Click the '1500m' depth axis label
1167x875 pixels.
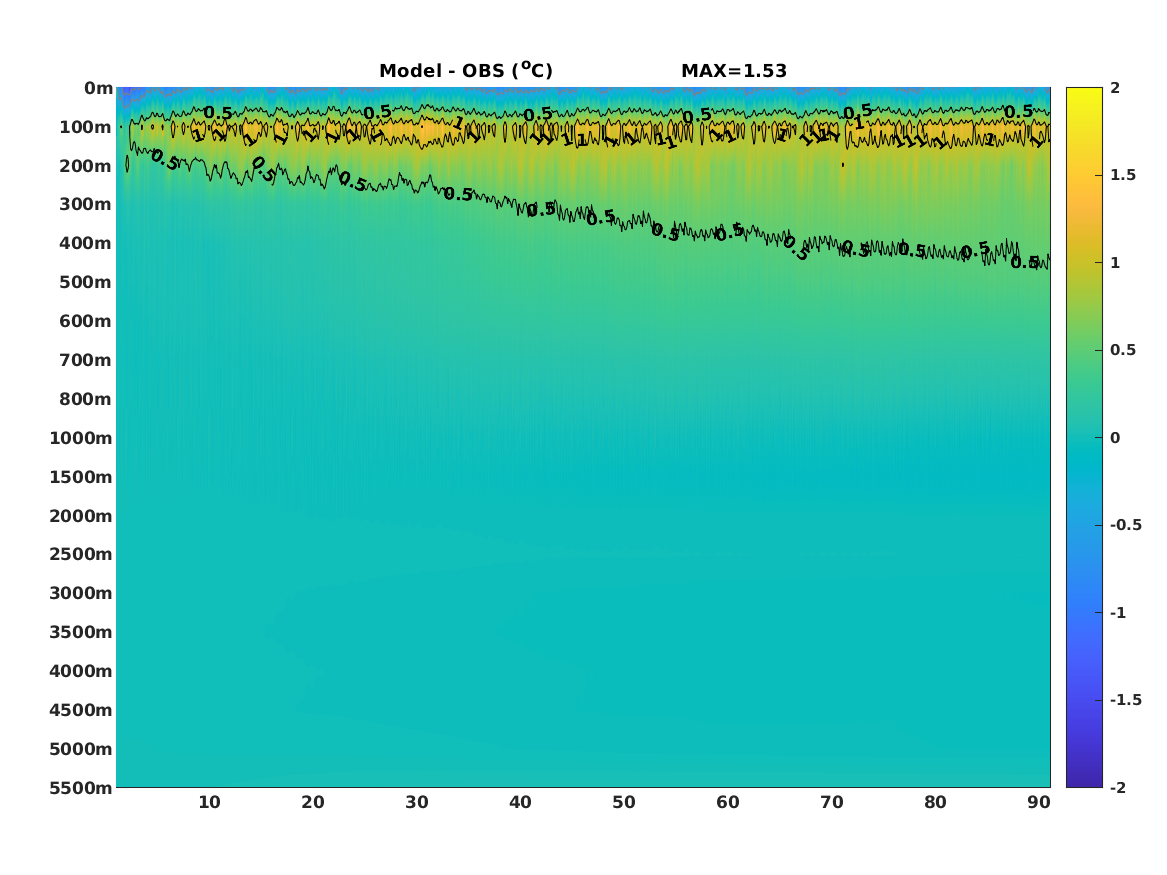tap(81, 477)
